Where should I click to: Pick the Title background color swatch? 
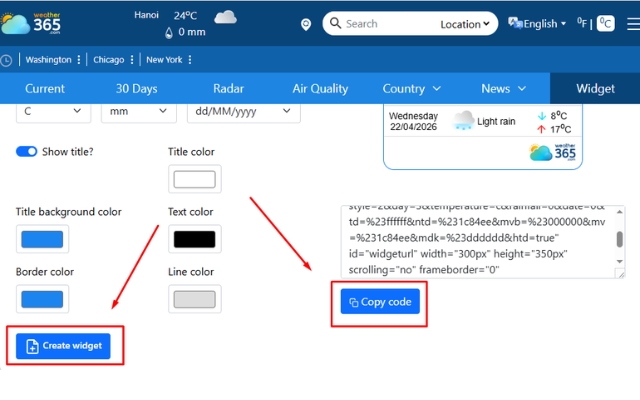click(42, 239)
